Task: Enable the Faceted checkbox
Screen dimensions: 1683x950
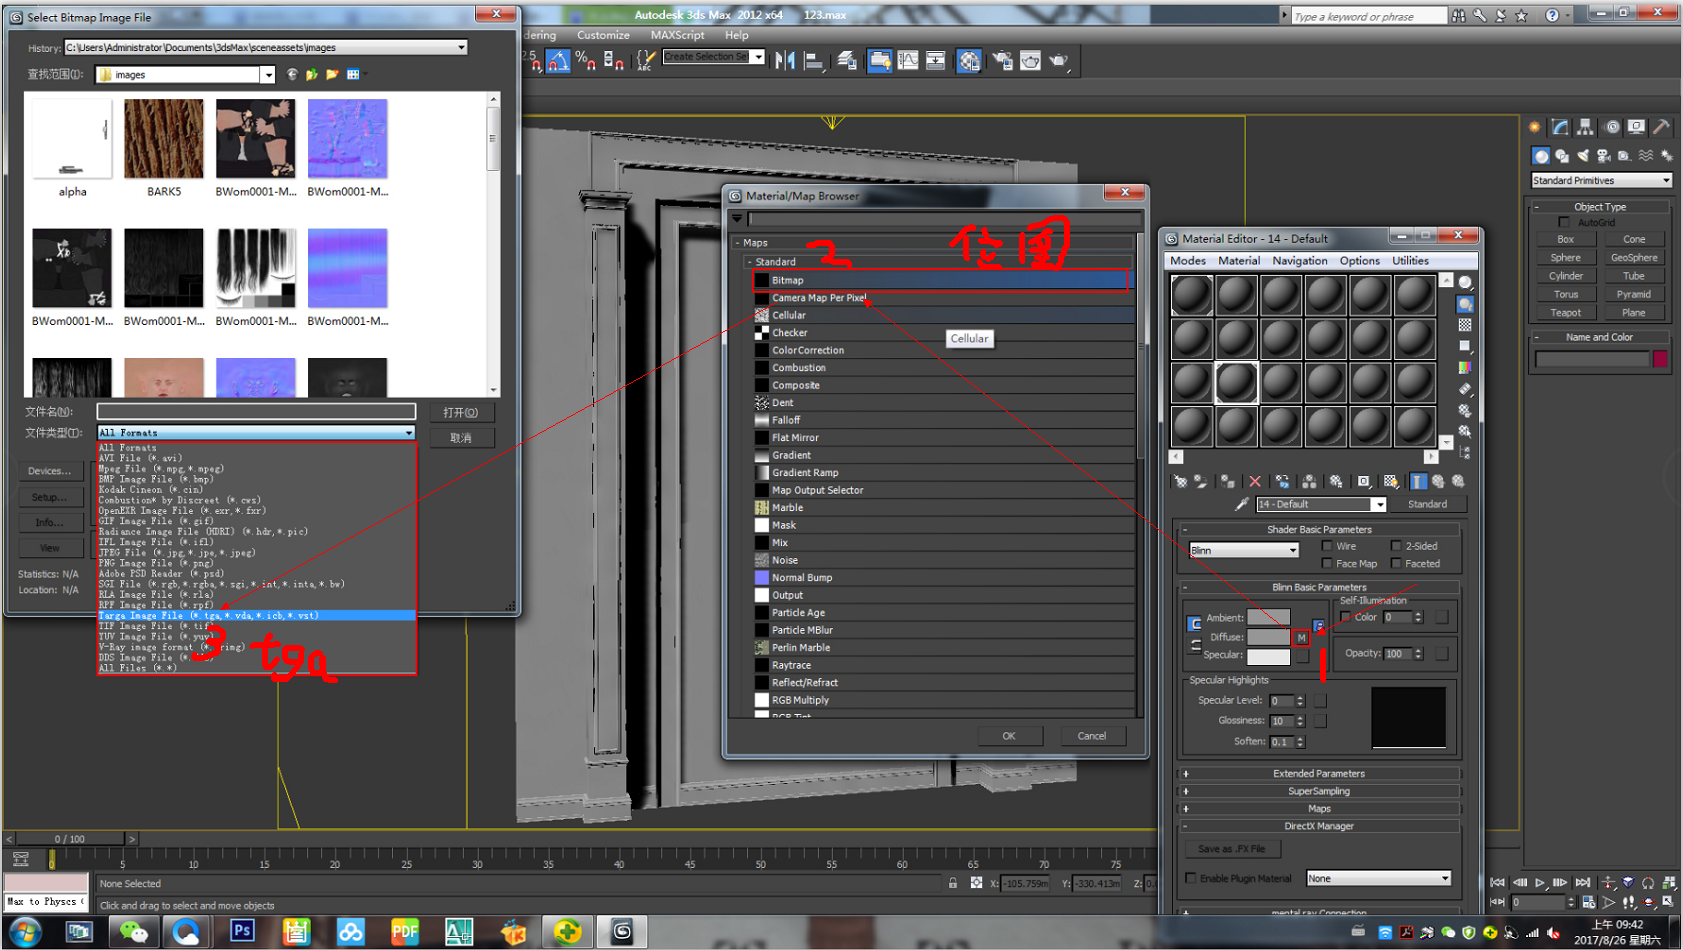Action: pyautogui.click(x=1396, y=564)
